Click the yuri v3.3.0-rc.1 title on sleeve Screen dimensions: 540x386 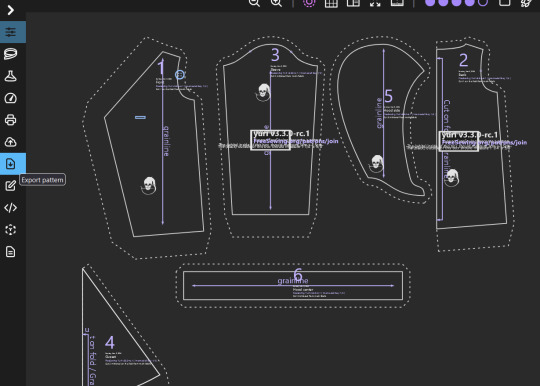point(281,134)
